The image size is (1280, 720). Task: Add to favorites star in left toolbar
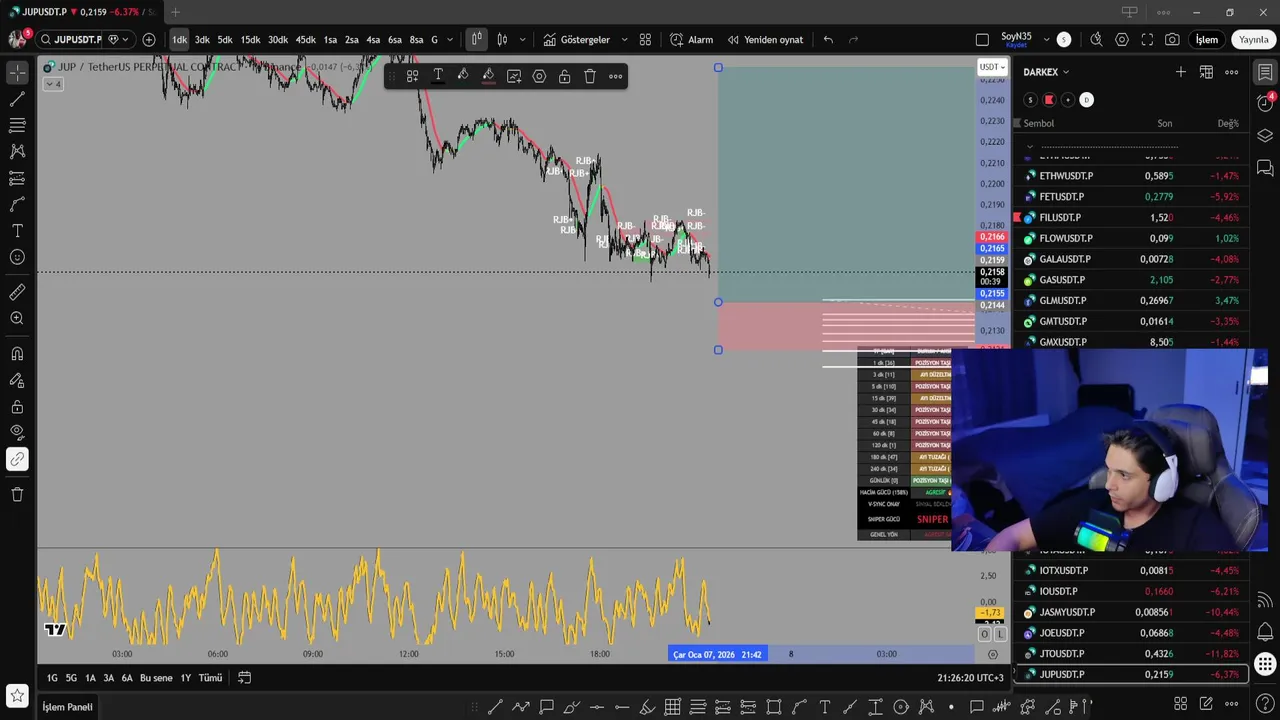click(17, 694)
